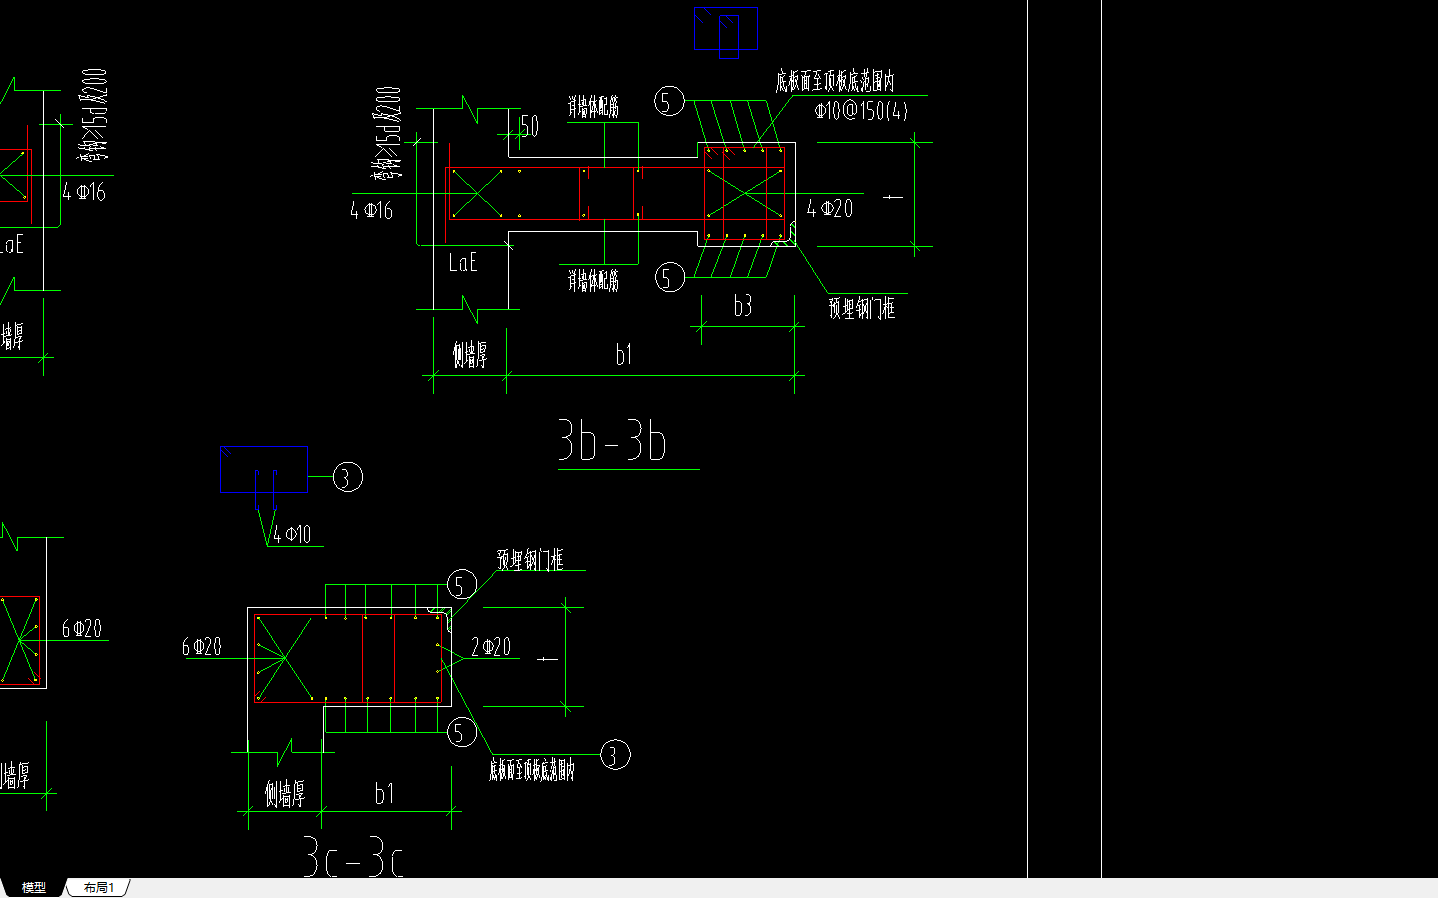1438x898 pixels.
Task: Click the 侧墙厚 label under section 3b-3b
Action: (470, 354)
